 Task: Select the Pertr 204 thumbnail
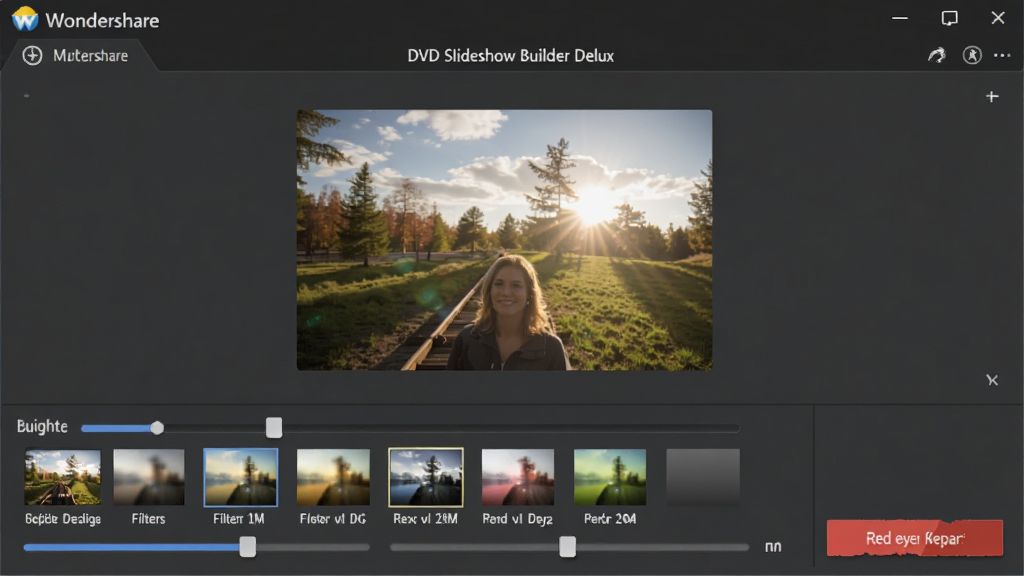[x=610, y=477]
